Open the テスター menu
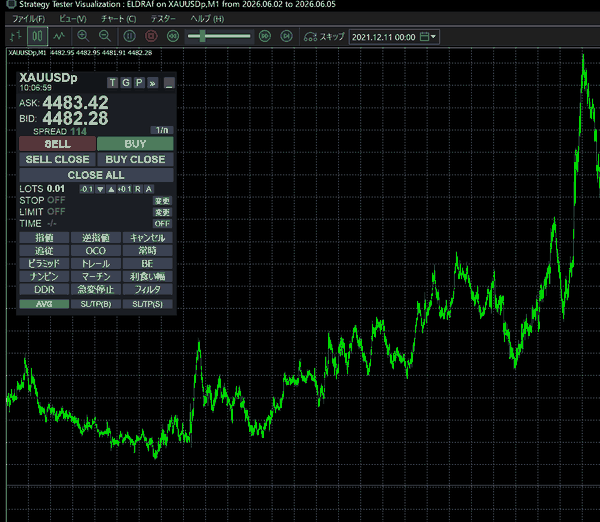 pos(163,19)
